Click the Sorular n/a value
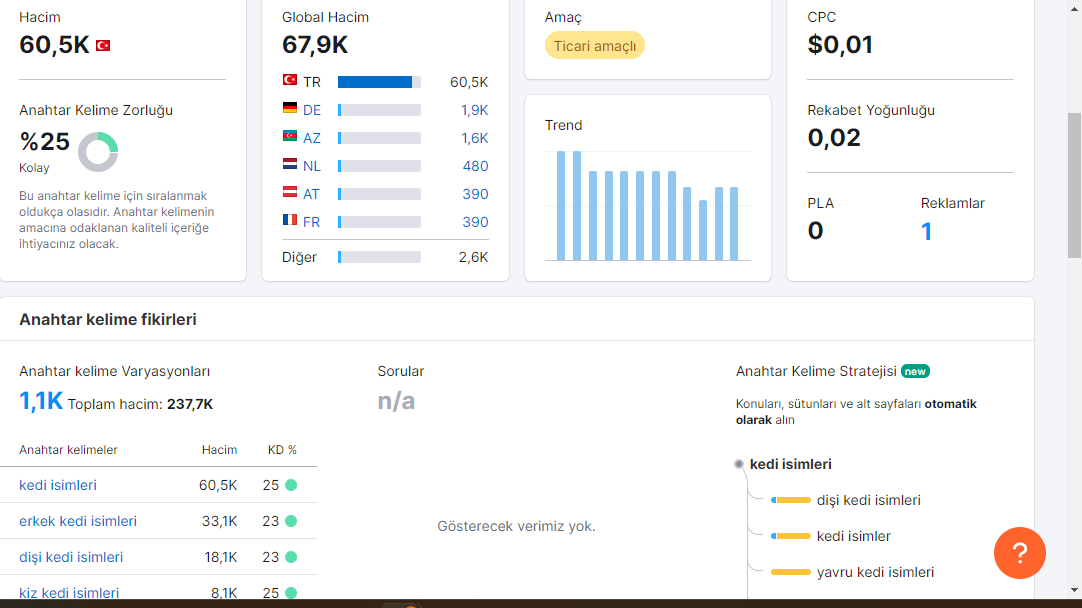1082x608 pixels. tap(396, 402)
